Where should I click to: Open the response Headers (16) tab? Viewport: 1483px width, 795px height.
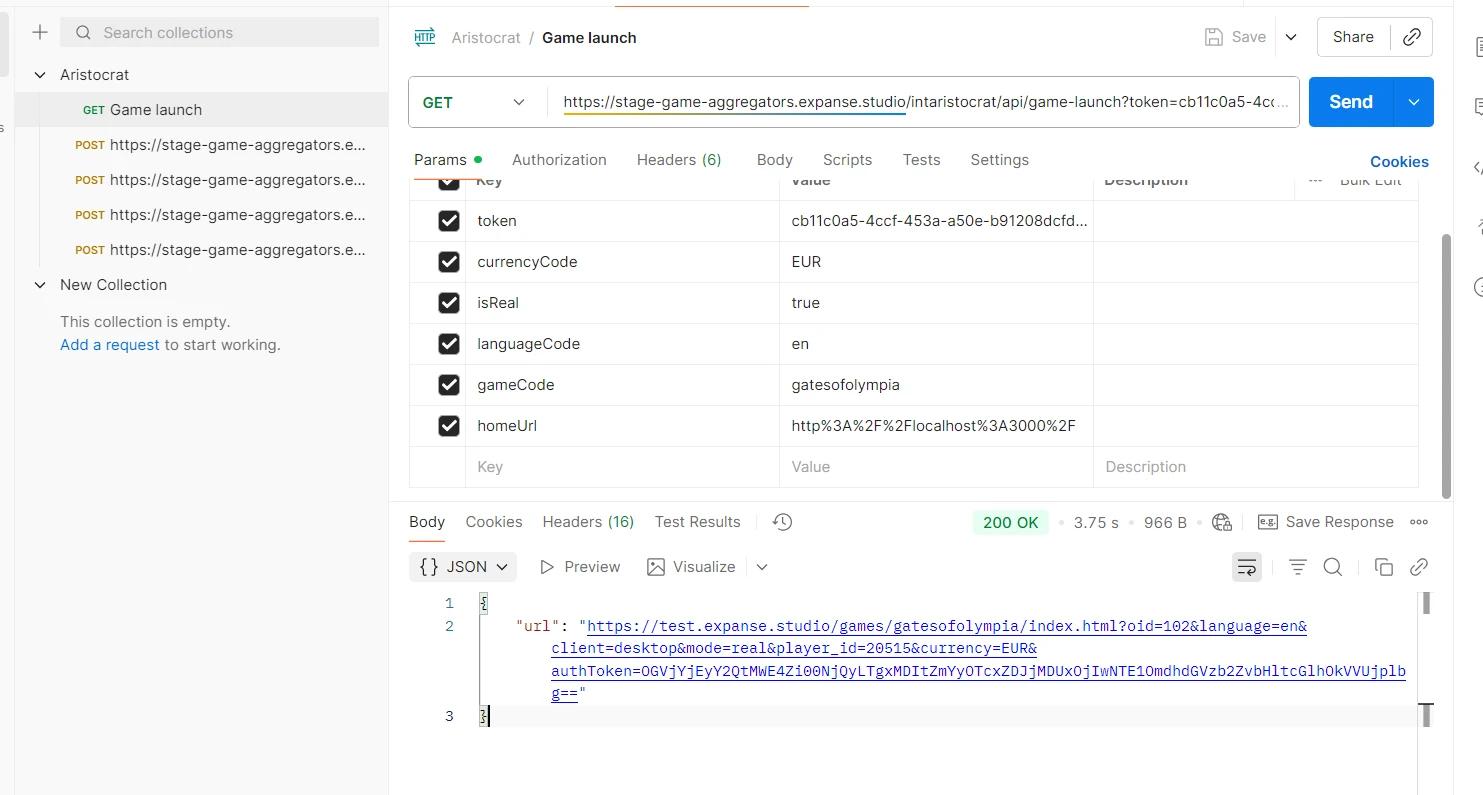[588, 522]
